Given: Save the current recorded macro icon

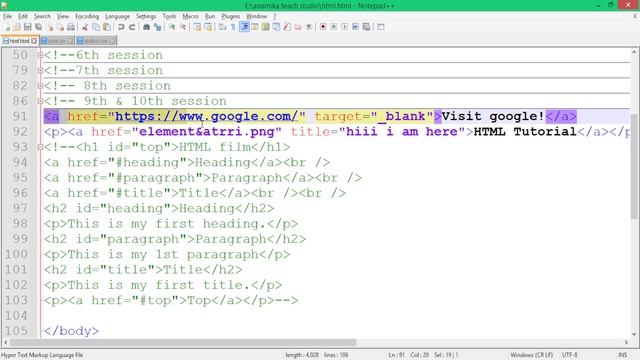Looking at the screenshot, I should pyautogui.click(x=367, y=27).
